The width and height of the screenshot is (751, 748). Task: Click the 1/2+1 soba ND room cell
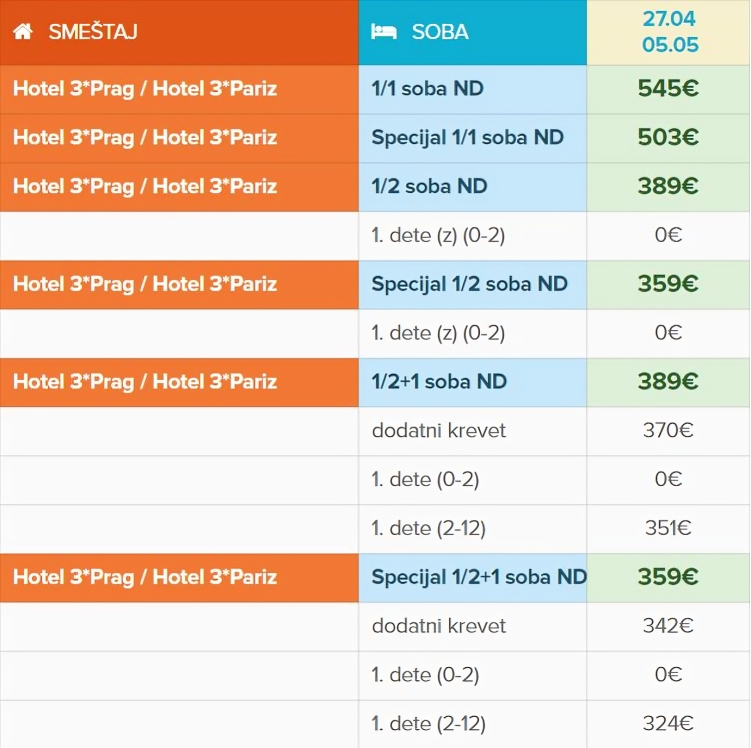click(x=473, y=382)
